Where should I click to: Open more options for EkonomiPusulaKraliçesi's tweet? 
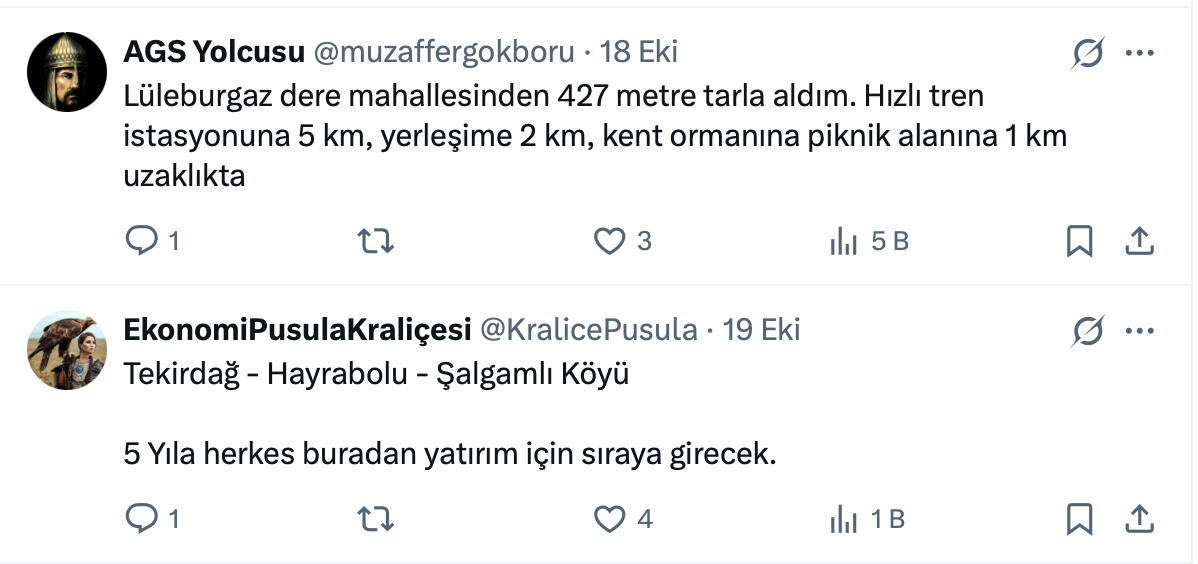(x=1140, y=331)
